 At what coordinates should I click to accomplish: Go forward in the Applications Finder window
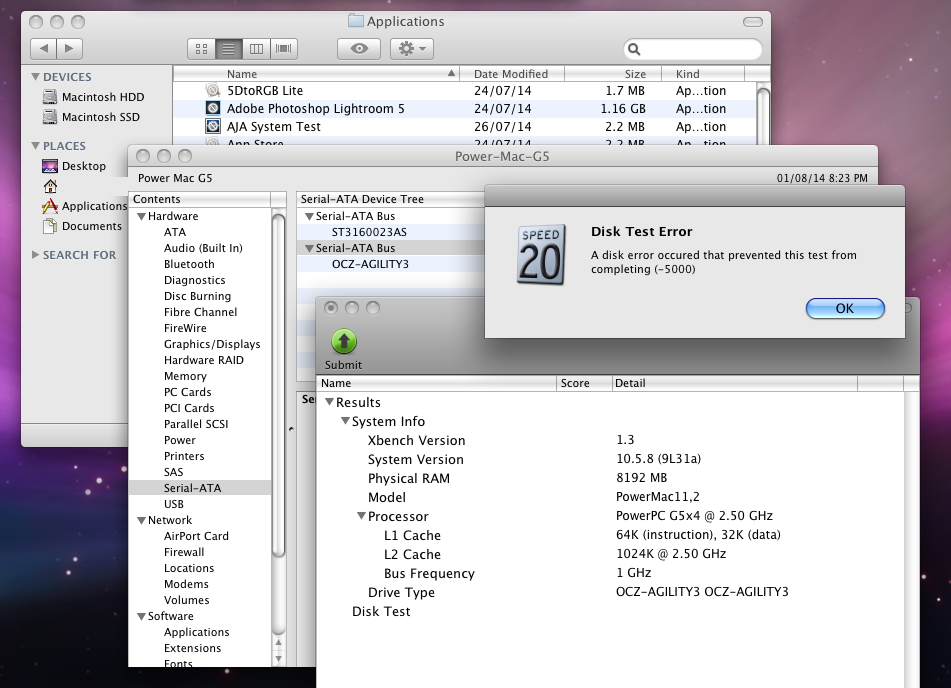pyautogui.click(x=69, y=49)
